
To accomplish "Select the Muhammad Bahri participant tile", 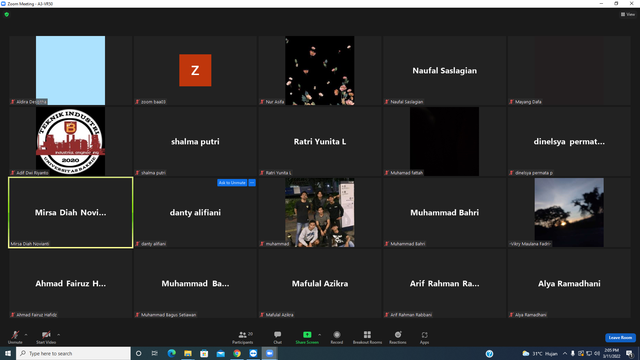I will (x=444, y=212).
